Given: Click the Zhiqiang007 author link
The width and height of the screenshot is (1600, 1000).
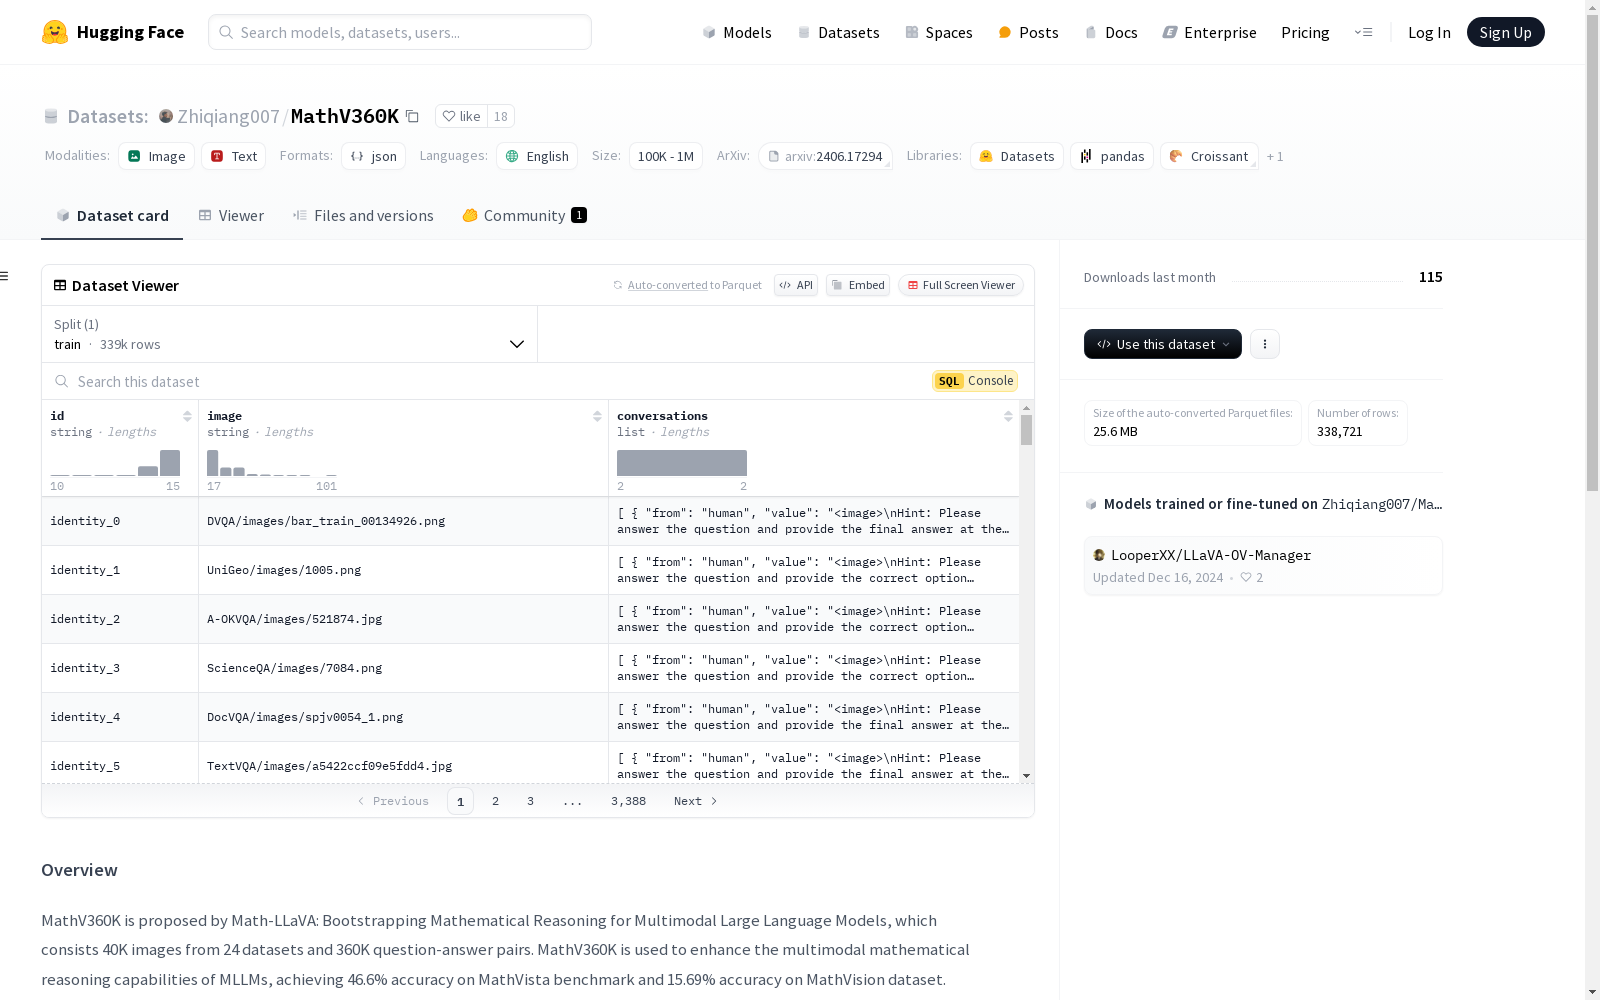Looking at the screenshot, I should 228,116.
